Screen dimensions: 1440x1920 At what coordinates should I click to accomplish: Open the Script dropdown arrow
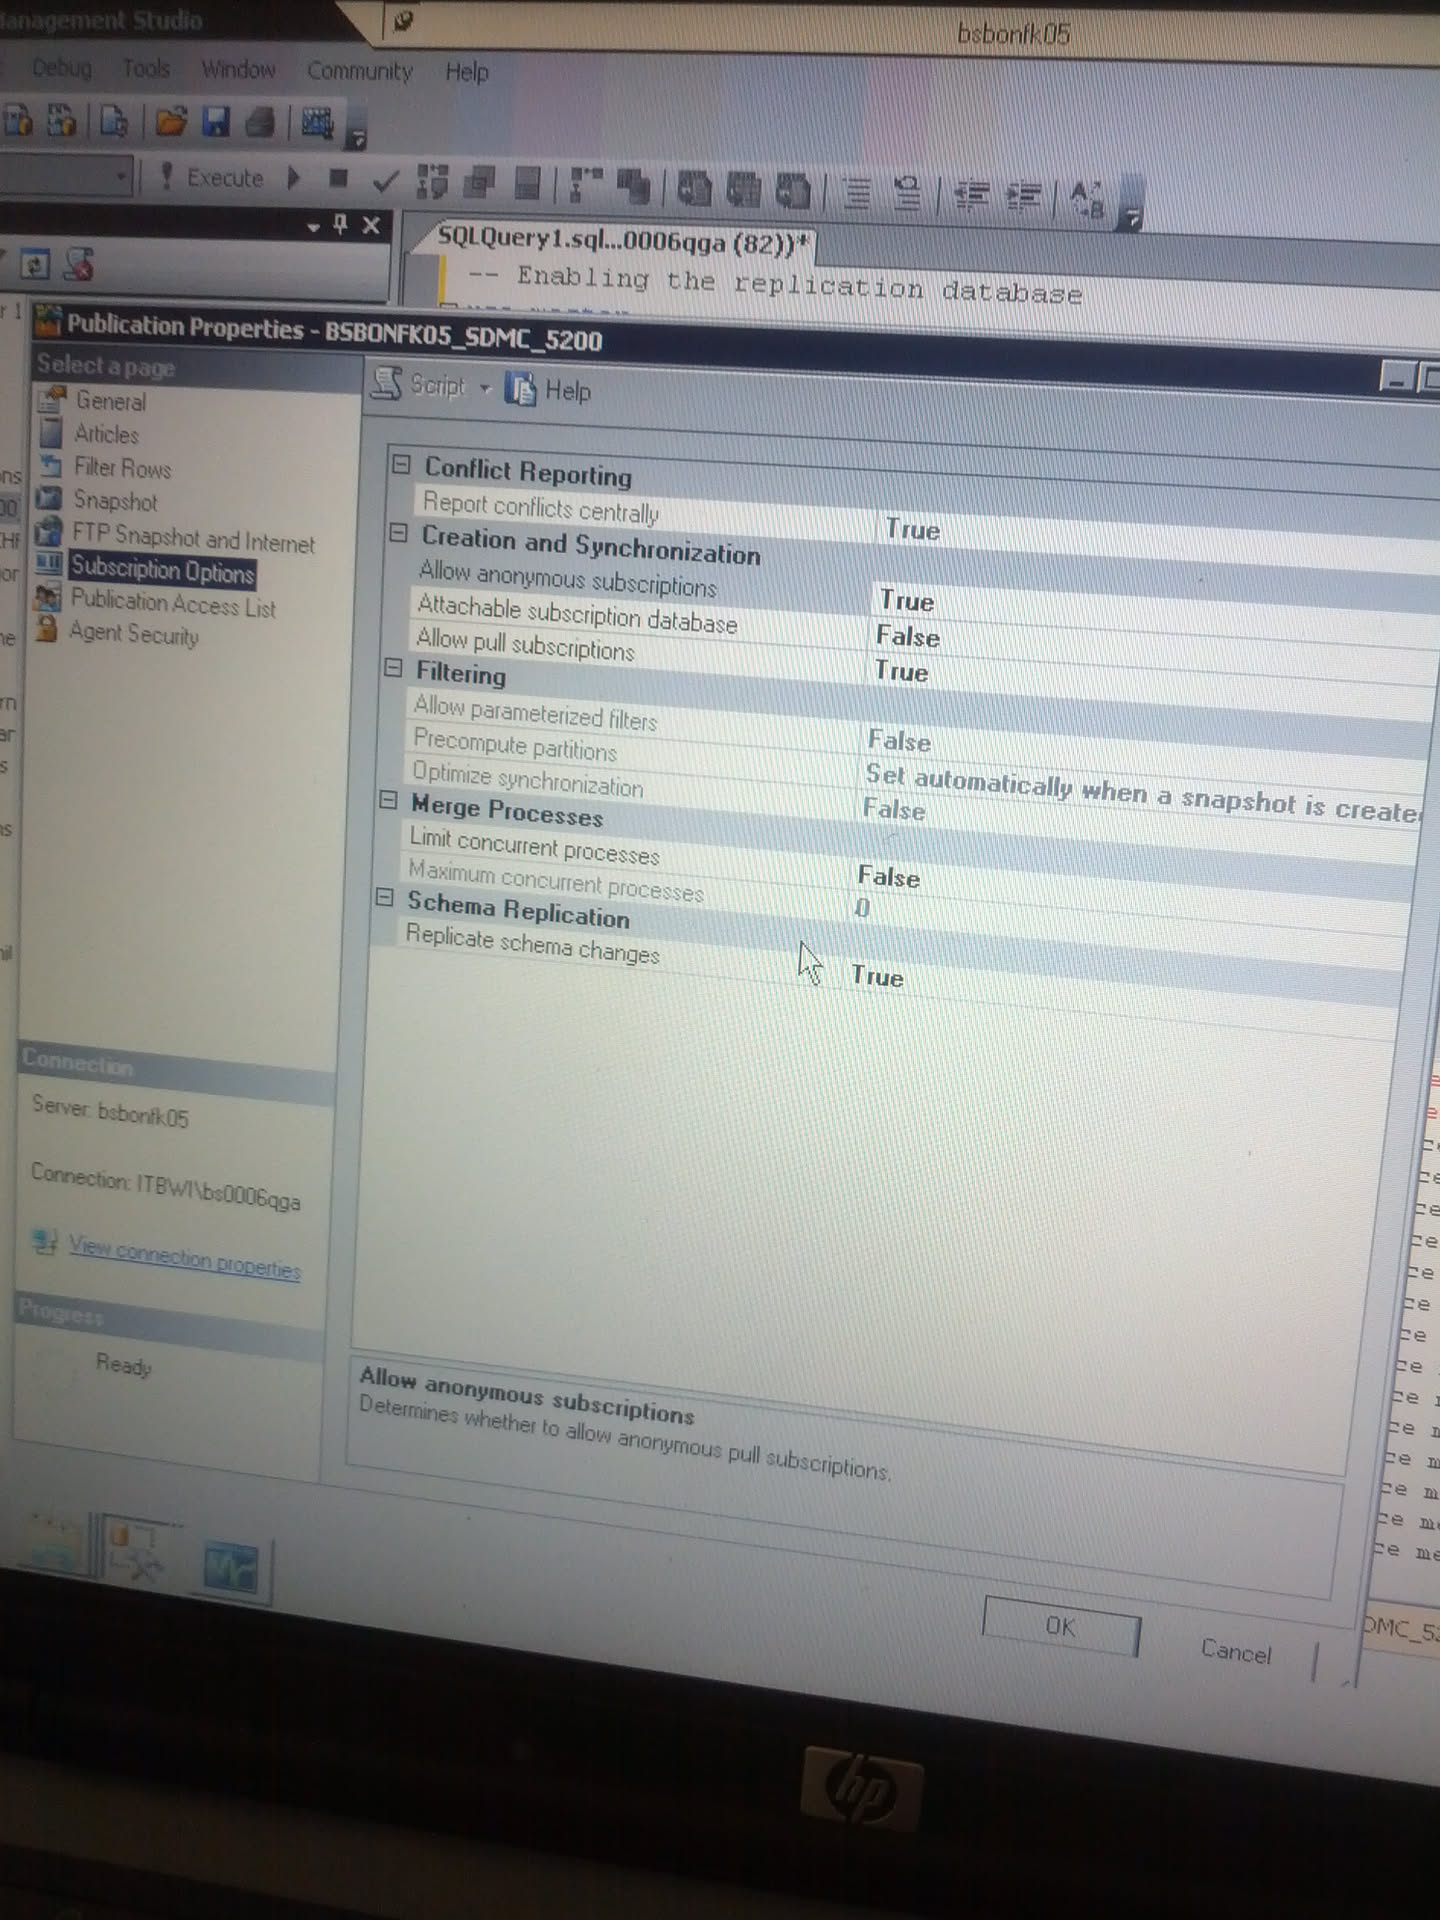[485, 388]
